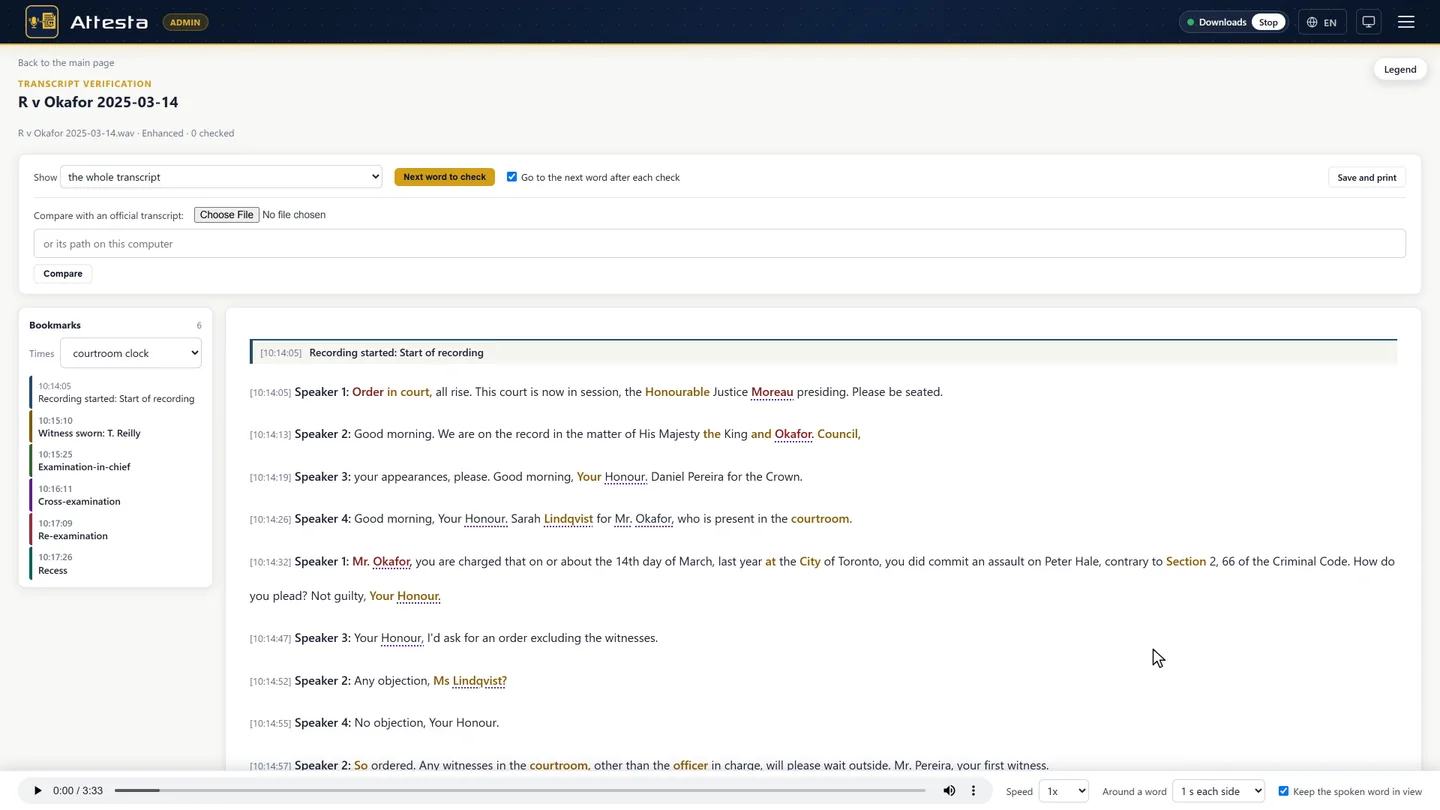Viewport: 1440px width, 810px height.
Task: Go back to the main page
Action: 66,63
